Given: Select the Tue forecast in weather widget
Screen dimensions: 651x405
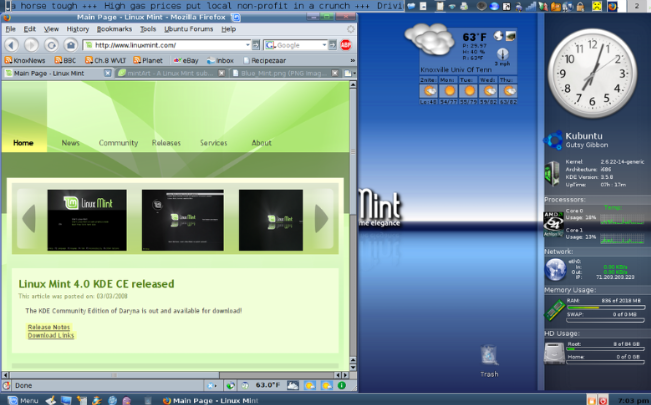Looking at the screenshot, I should (x=468, y=90).
